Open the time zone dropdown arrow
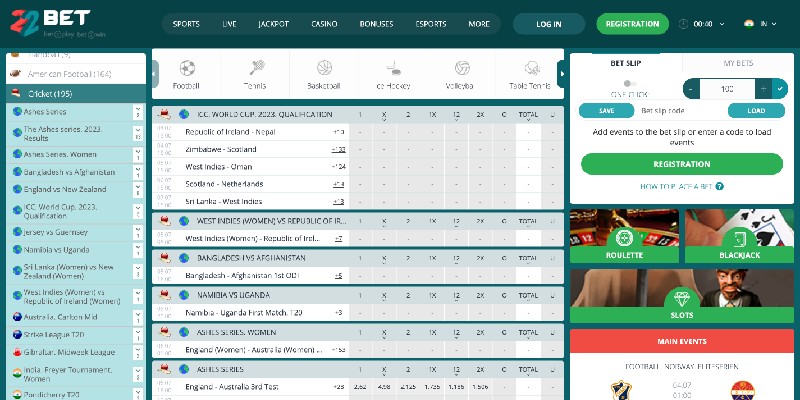Screen dimensions: 800x400 722,24
